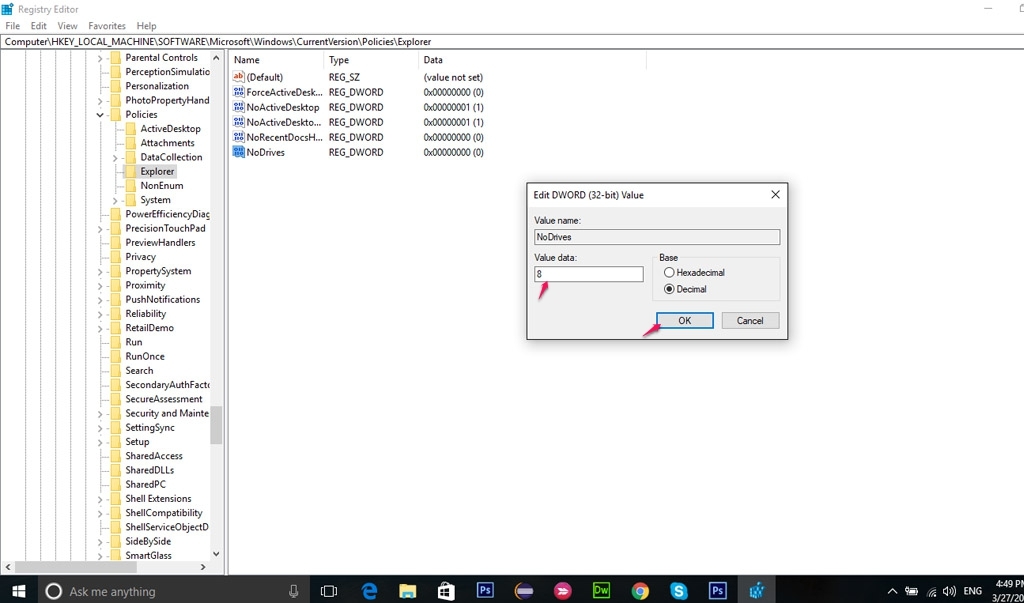This screenshot has width=1024, height=603.
Task: Open the View menu
Action: [67, 26]
